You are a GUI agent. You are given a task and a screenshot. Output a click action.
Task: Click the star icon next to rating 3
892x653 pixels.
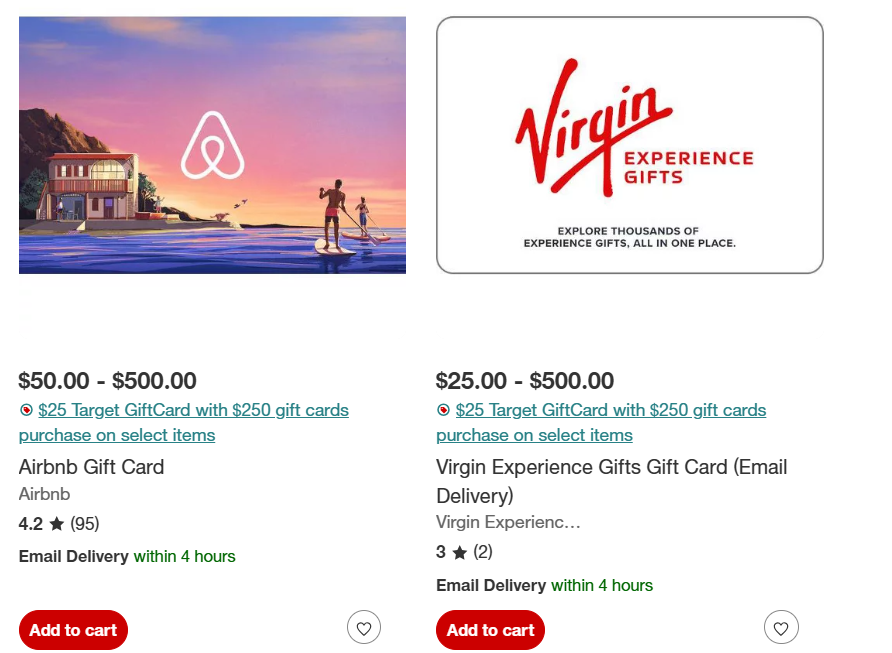[460, 552]
